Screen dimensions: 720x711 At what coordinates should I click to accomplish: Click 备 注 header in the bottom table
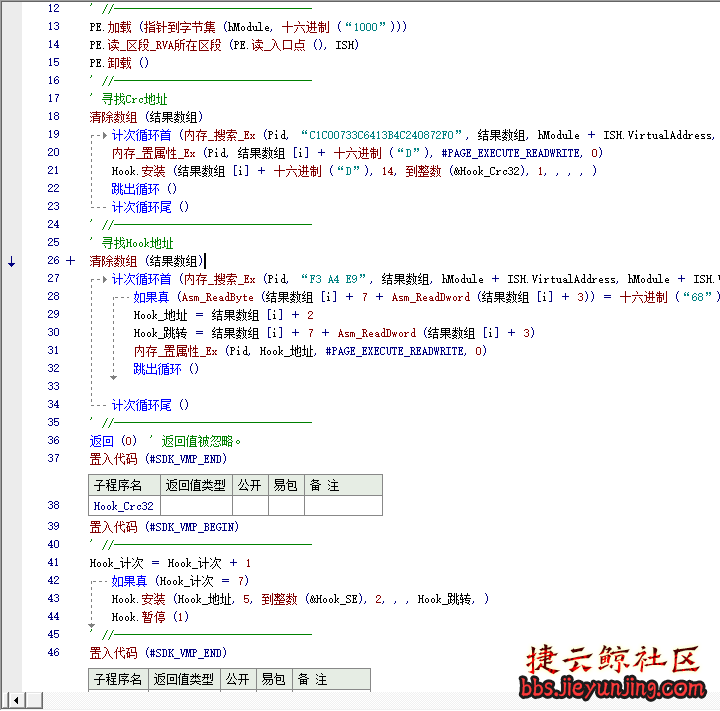pyautogui.click(x=331, y=679)
